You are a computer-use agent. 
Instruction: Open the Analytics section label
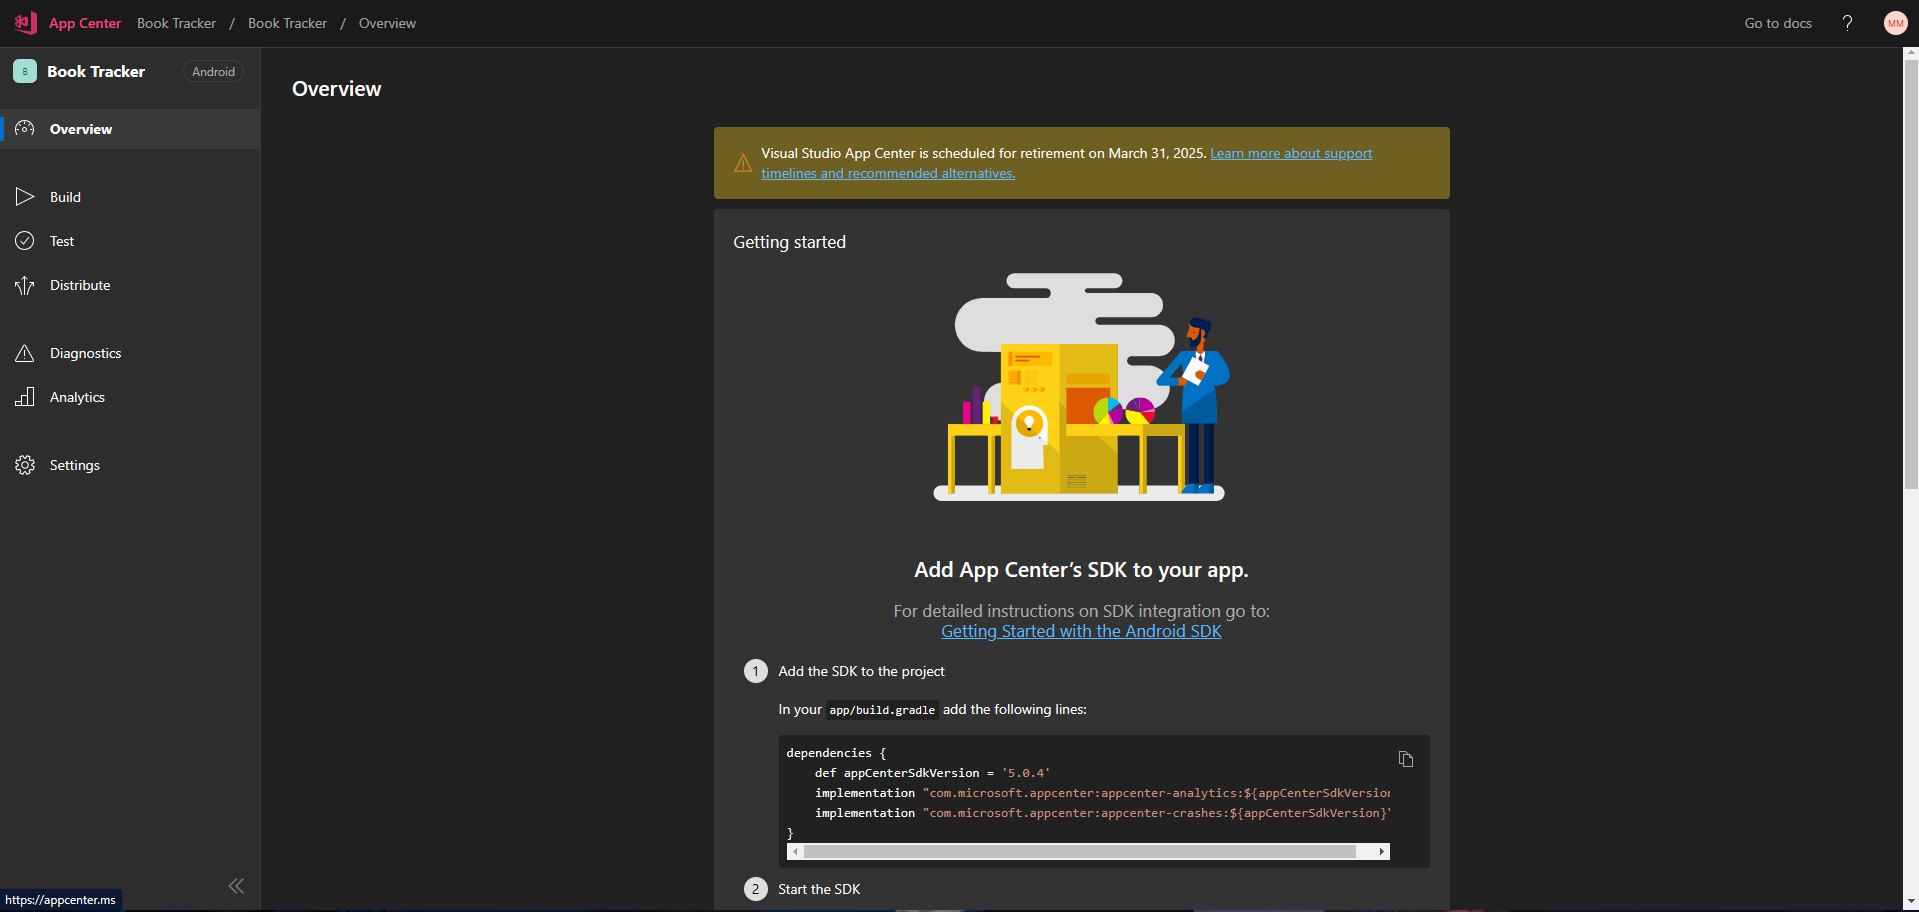[x=77, y=397]
